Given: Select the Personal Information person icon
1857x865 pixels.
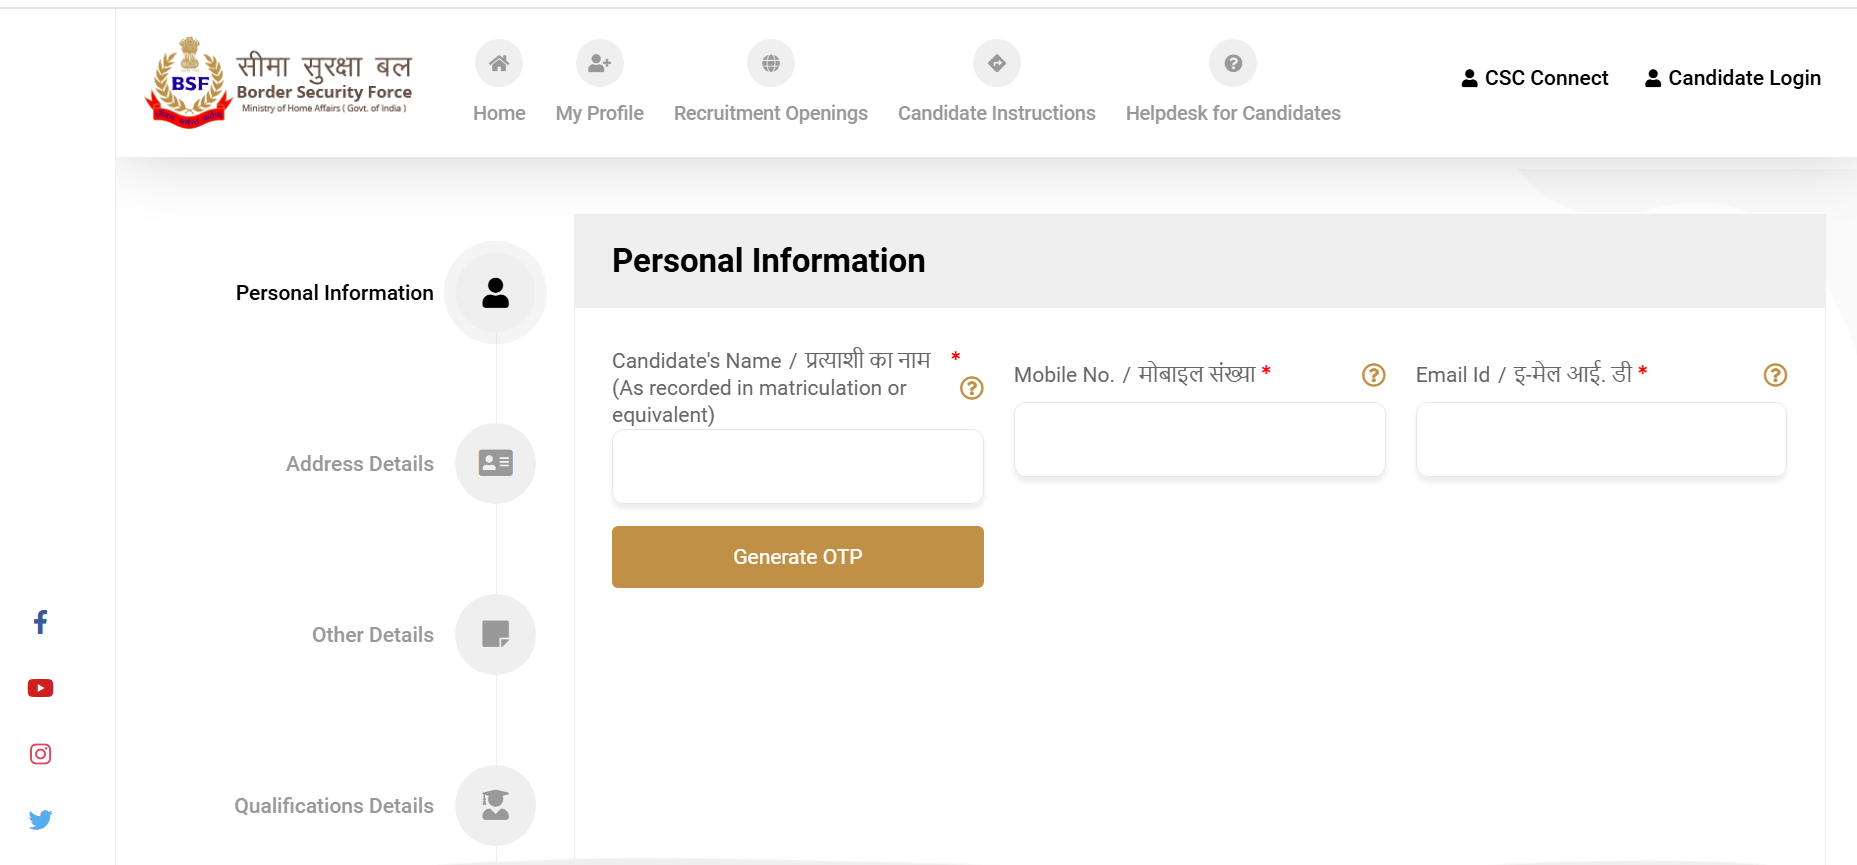Looking at the screenshot, I should point(495,293).
